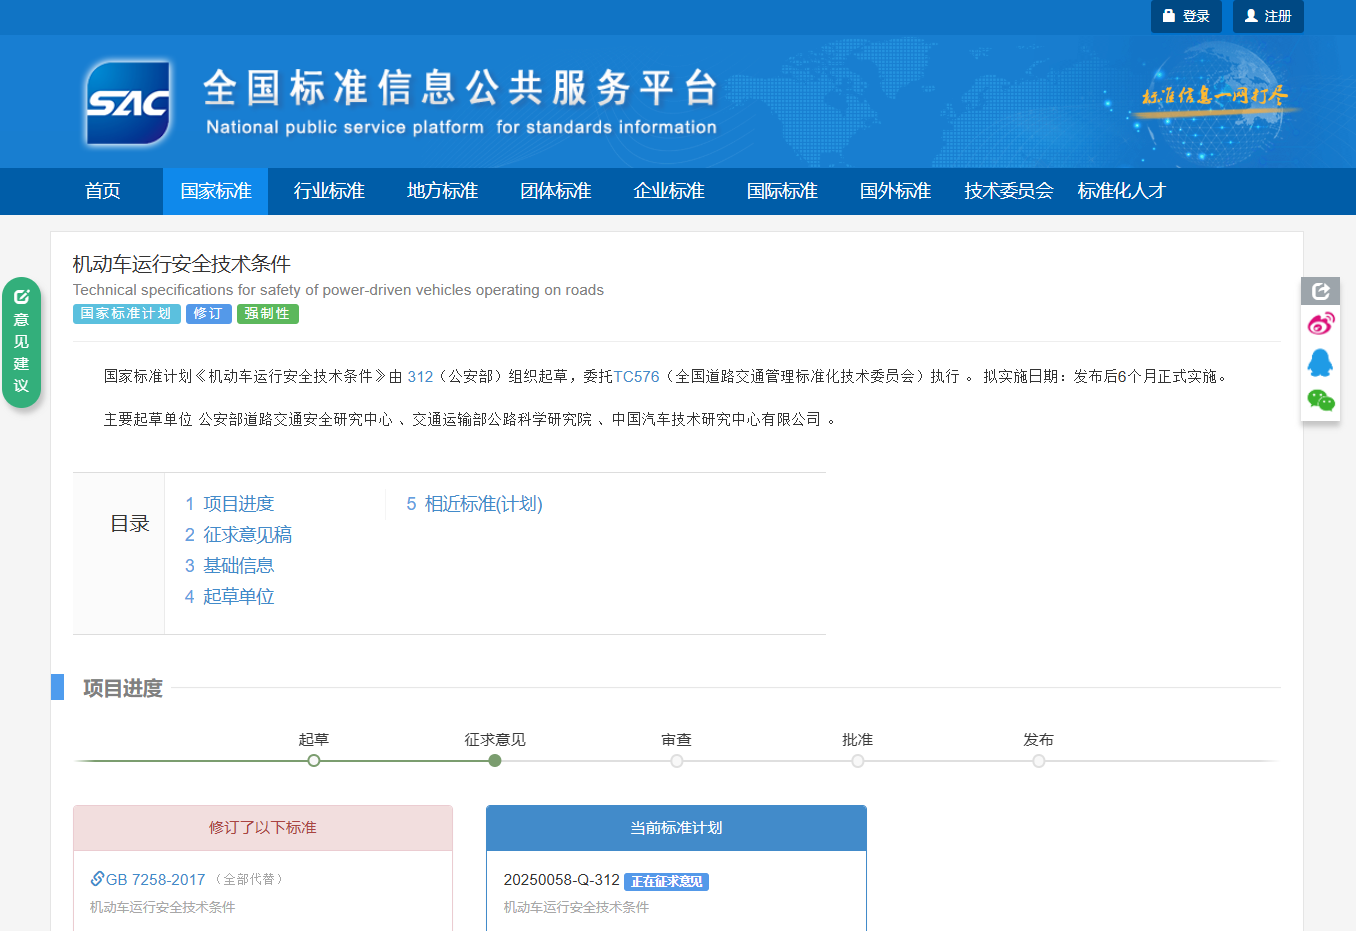Open the TC576 committee link
The width and height of the screenshot is (1356, 931).
click(636, 377)
